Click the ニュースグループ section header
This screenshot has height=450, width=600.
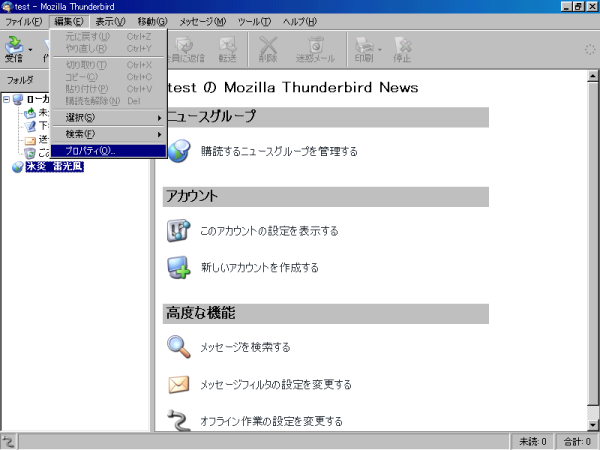point(326,116)
